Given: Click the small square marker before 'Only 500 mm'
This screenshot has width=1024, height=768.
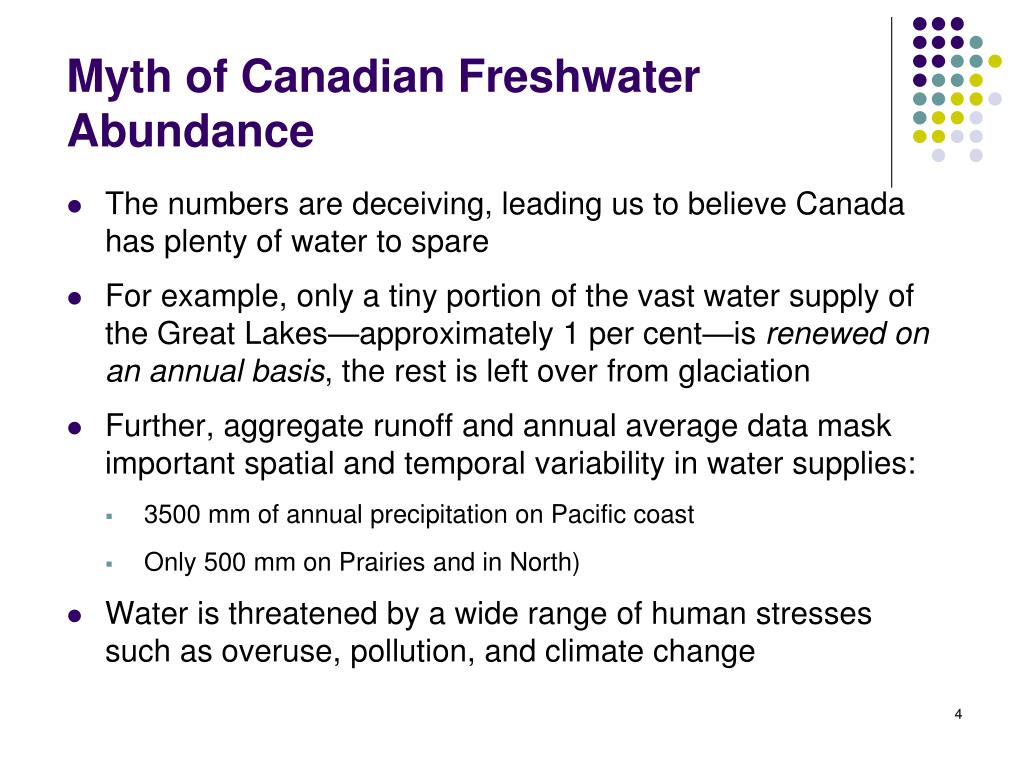Looking at the screenshot, I should (109, 564).
